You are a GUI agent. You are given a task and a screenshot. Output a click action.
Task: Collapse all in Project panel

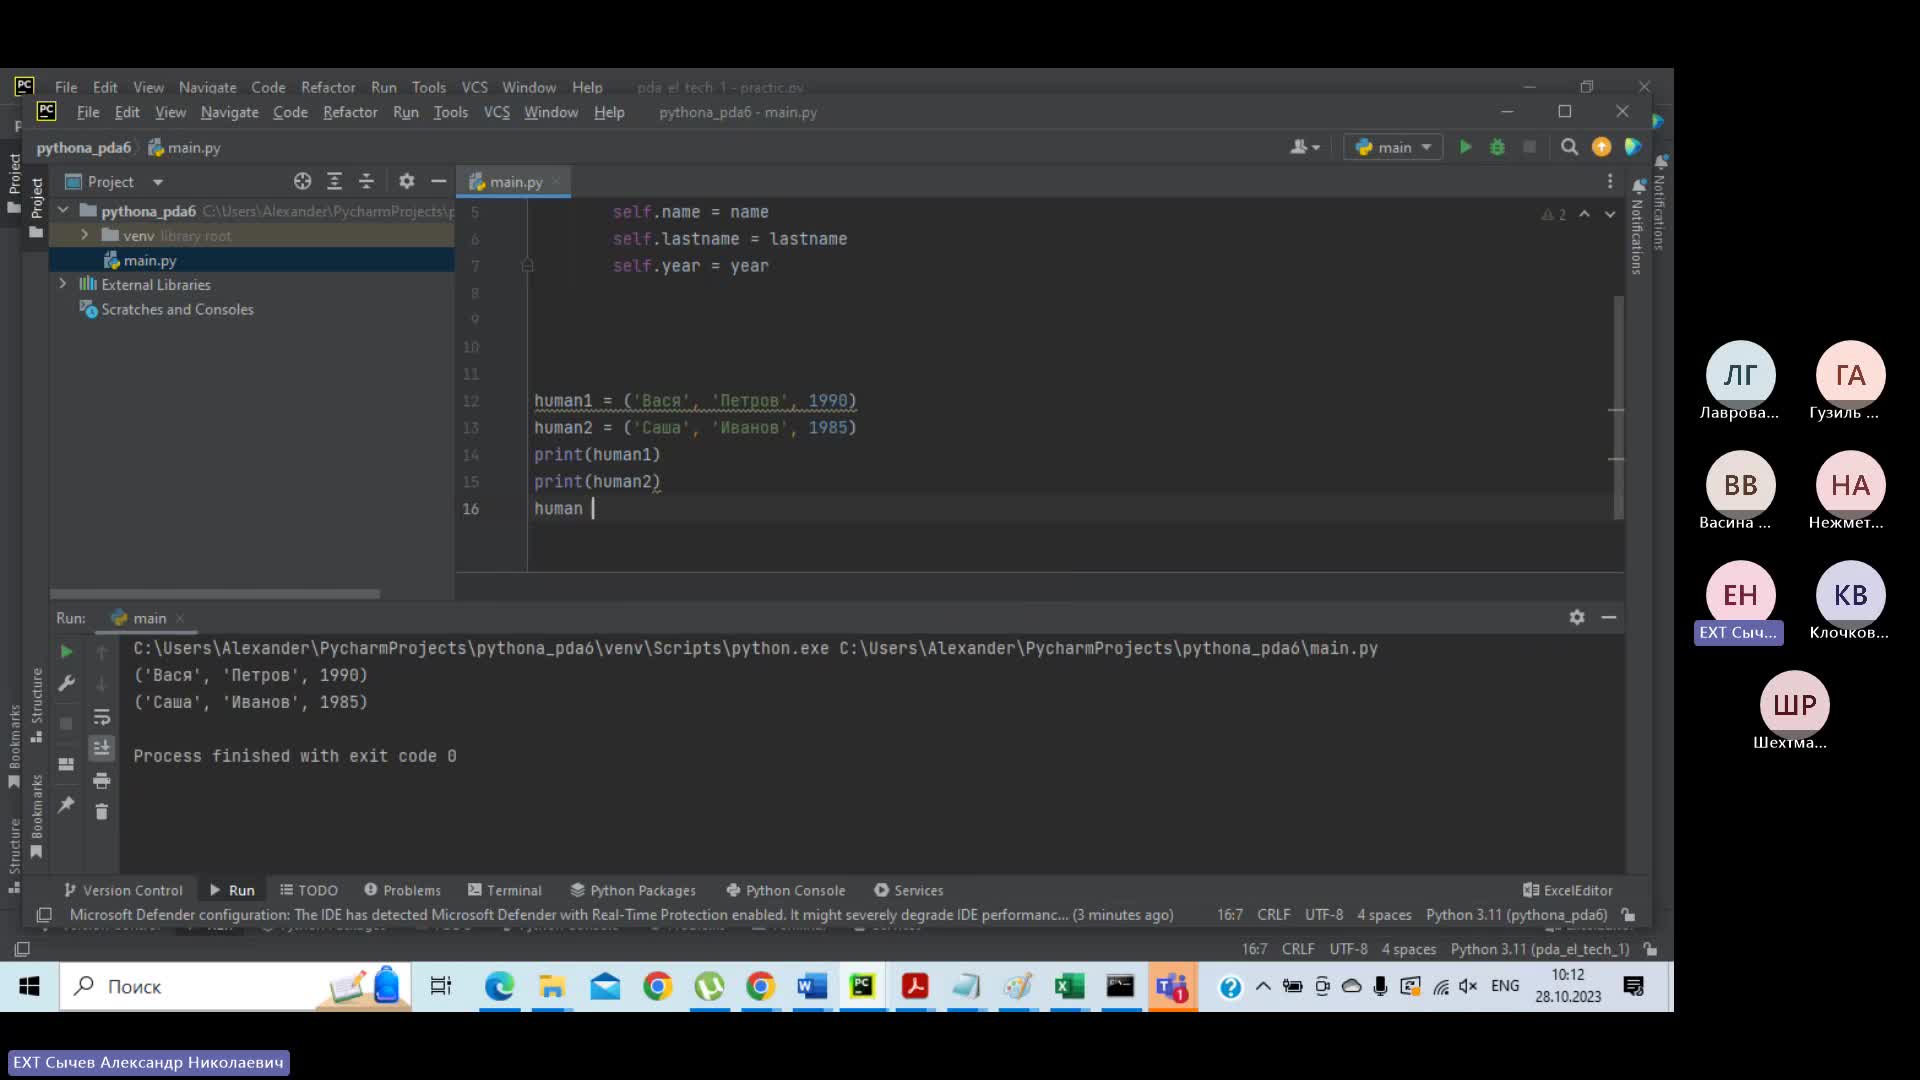[x=366, y=181]
